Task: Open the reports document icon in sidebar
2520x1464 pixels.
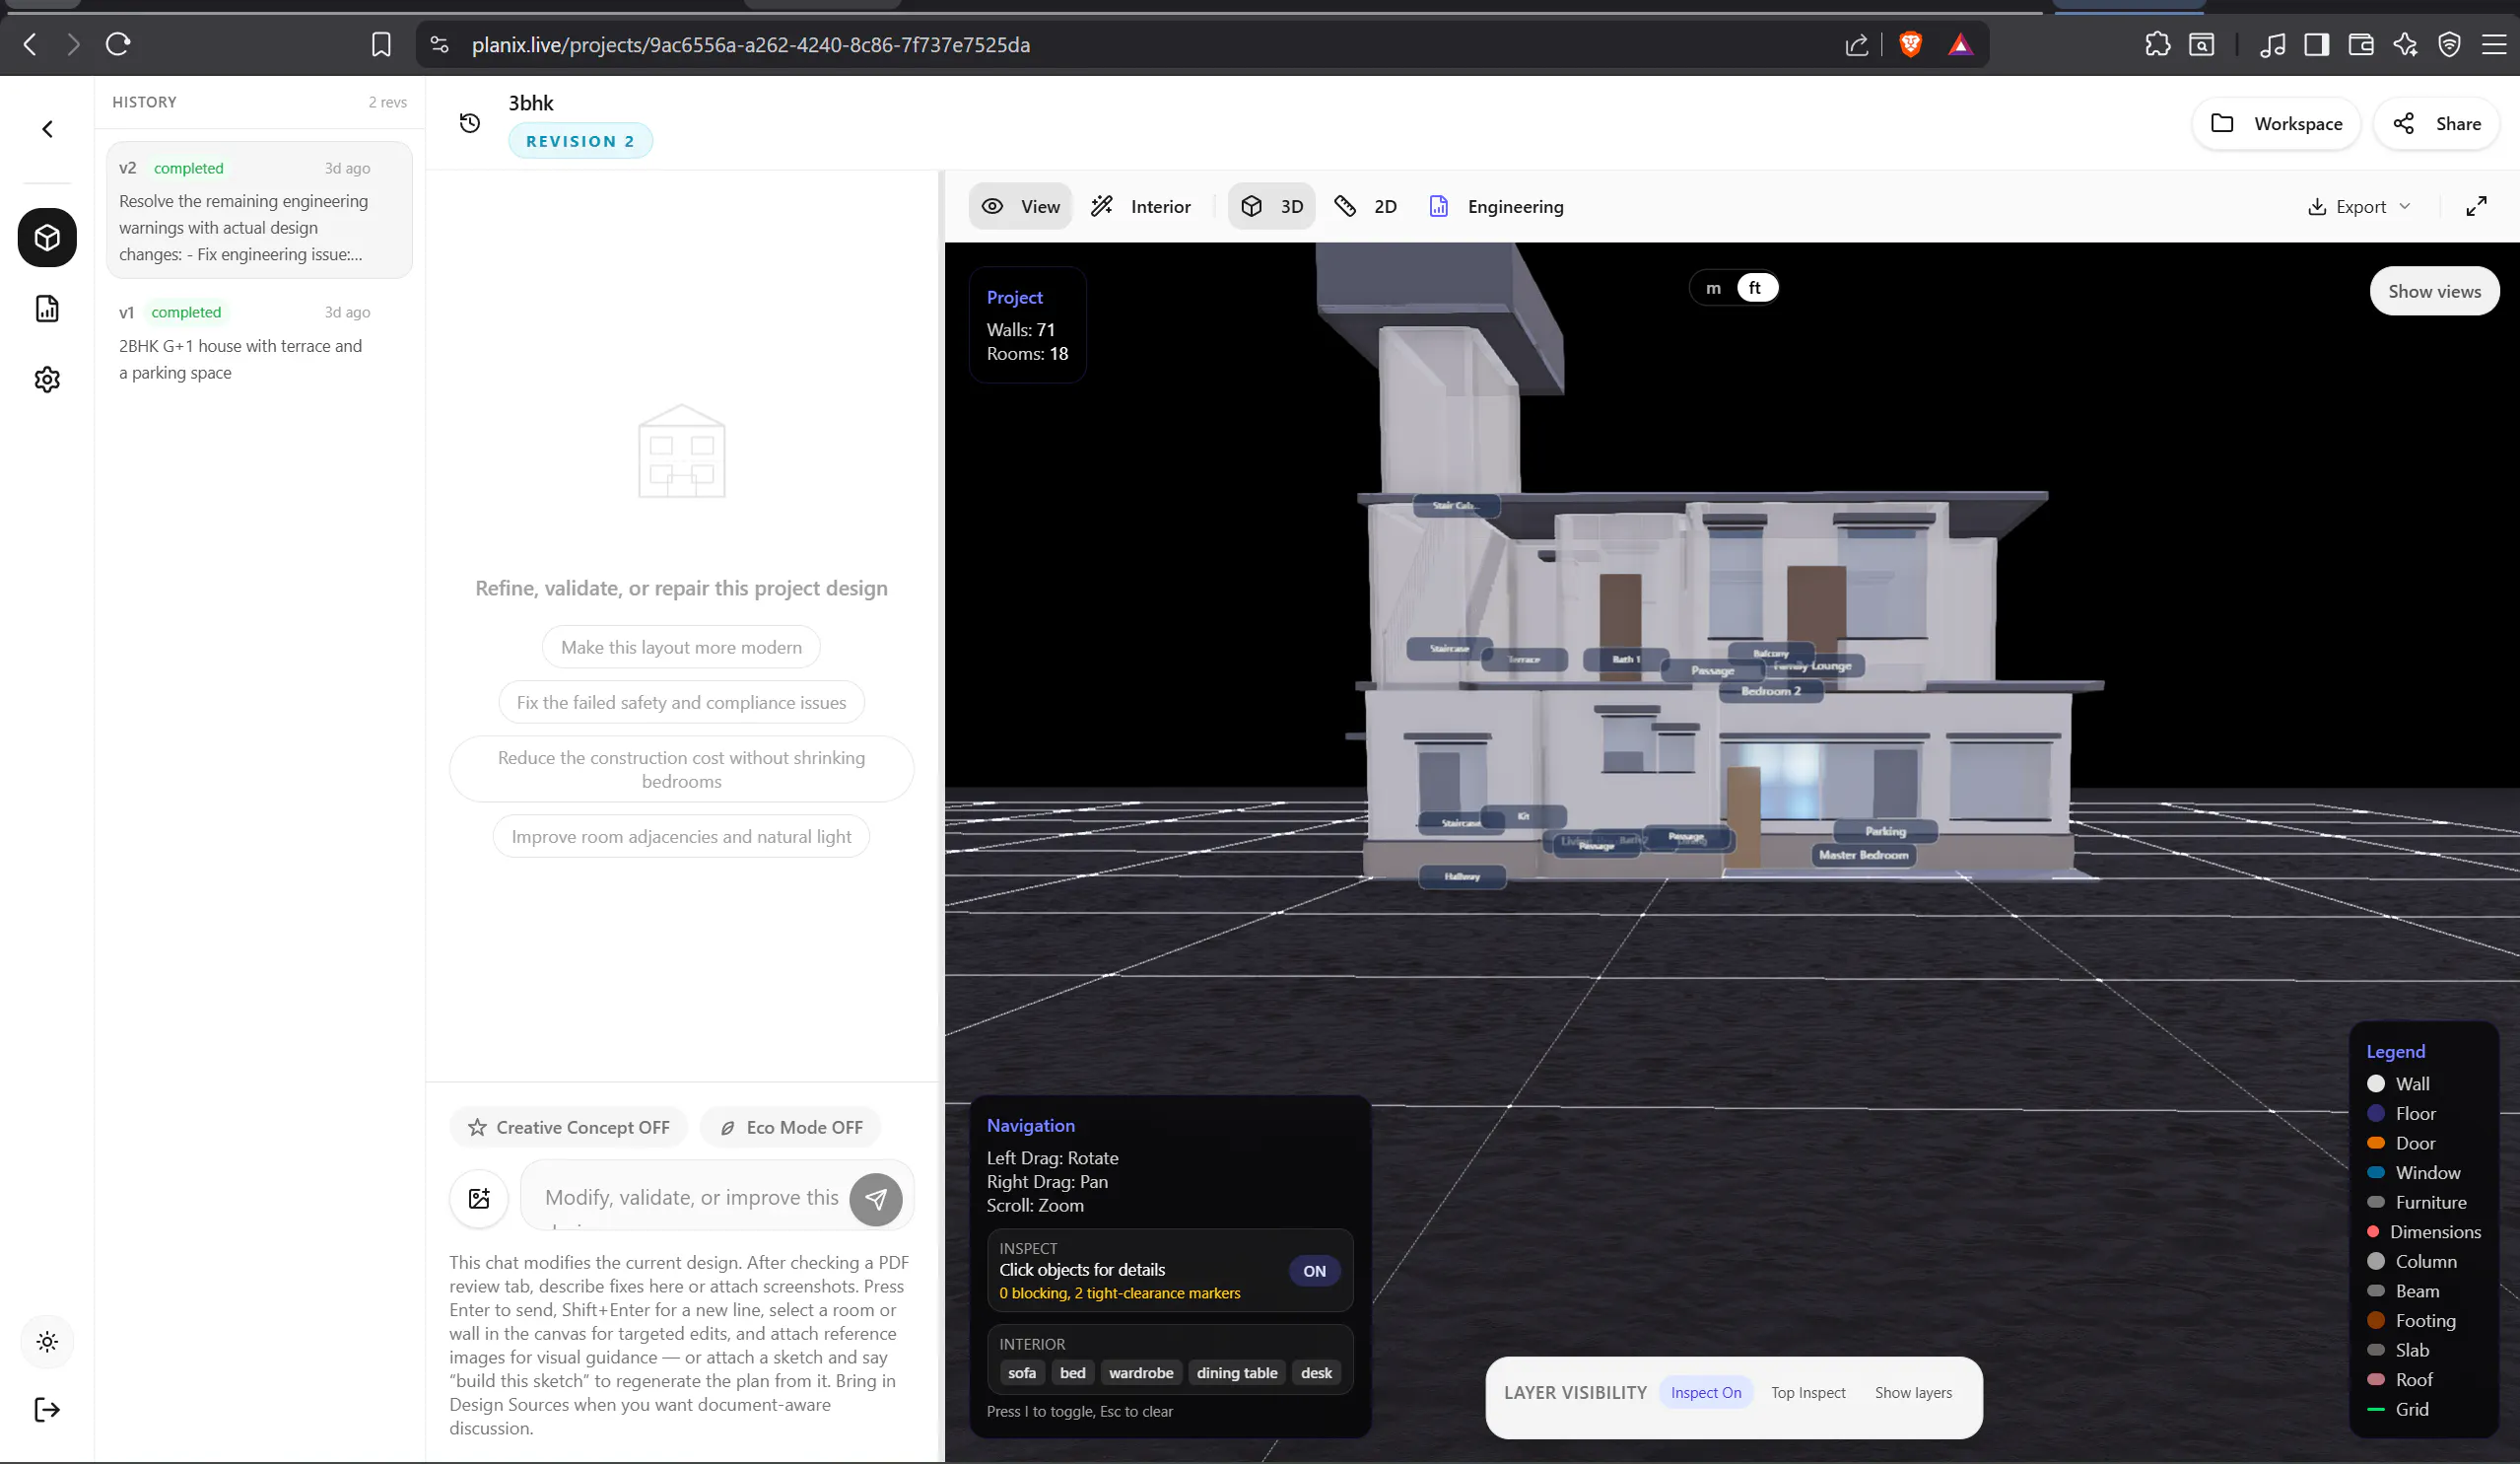Action: 47,308
